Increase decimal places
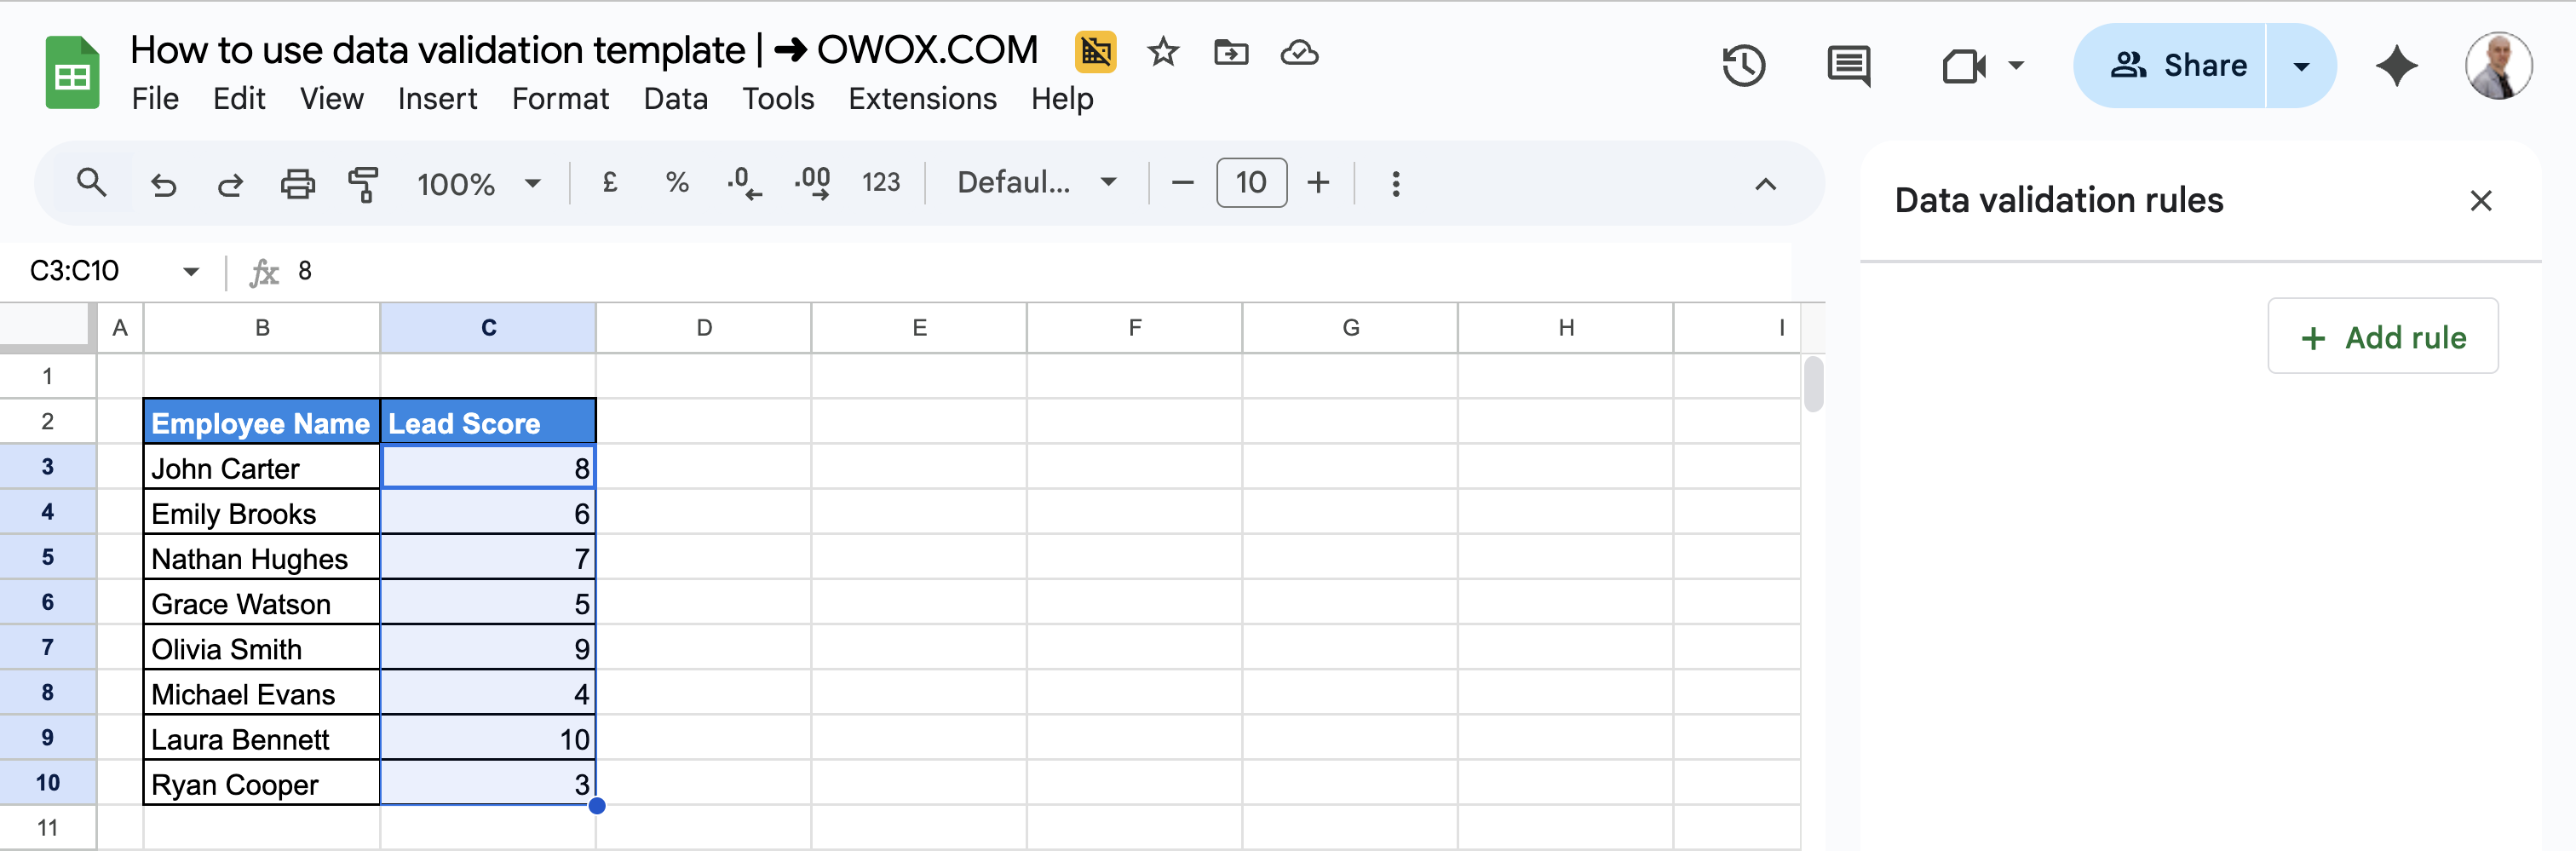The width and height of the screenshot is (2576, 851). [x=812, y=183]
